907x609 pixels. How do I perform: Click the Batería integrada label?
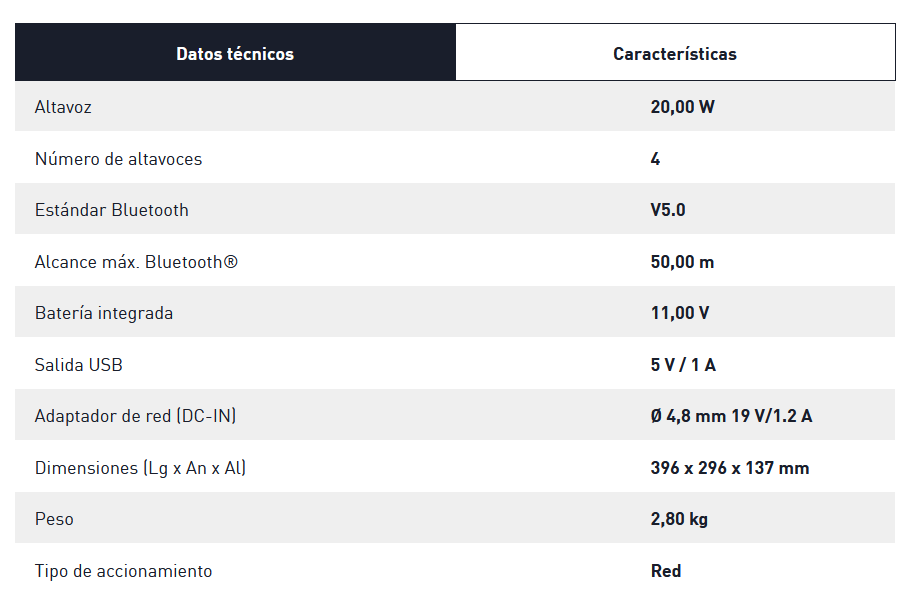[x=104, y=313]
